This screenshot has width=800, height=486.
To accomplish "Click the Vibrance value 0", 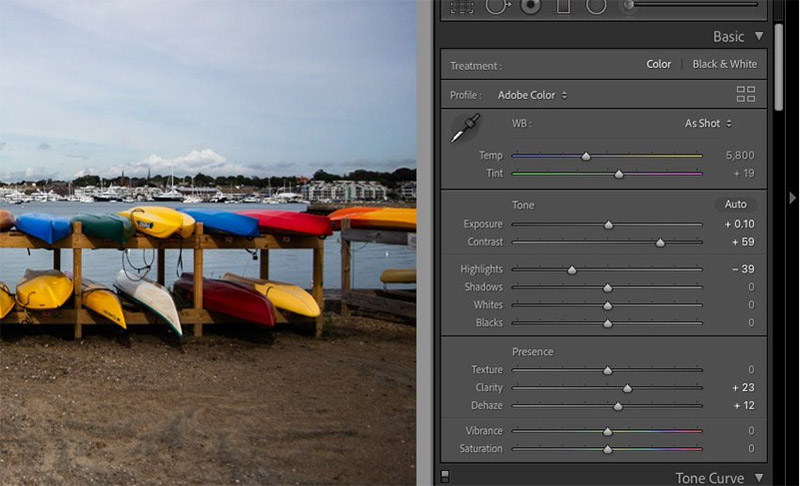I will click(752, 431).
